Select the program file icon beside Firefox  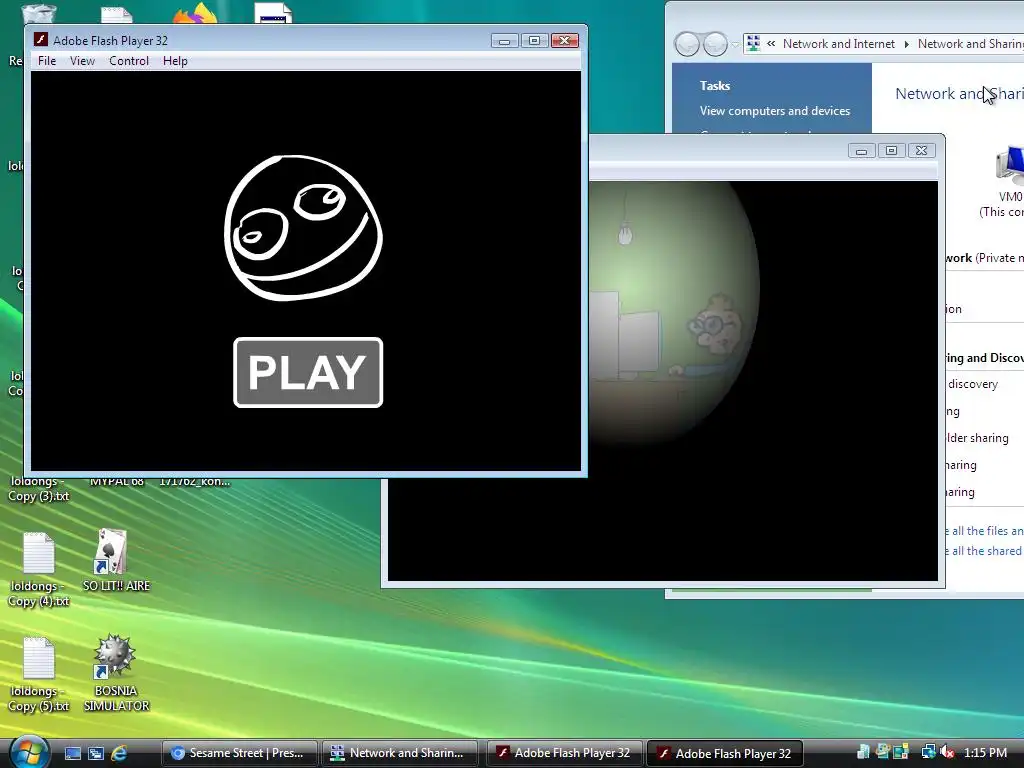coord(273,13)
